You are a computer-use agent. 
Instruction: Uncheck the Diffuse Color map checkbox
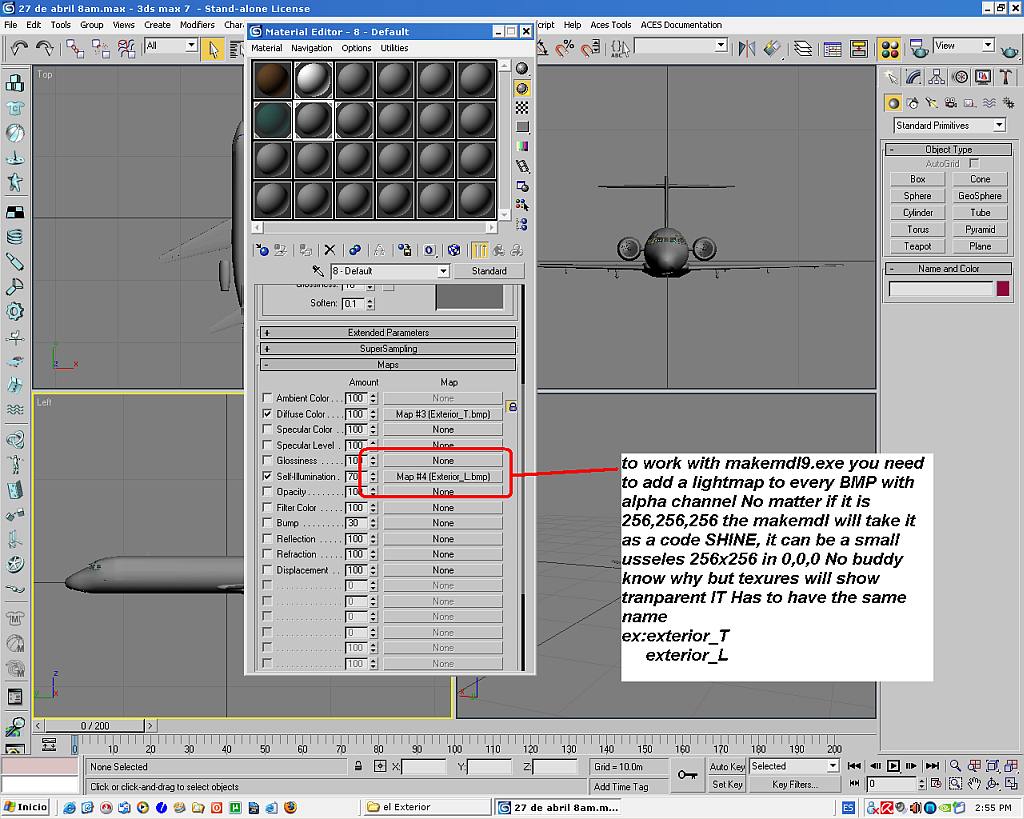[x=267, y=414]
